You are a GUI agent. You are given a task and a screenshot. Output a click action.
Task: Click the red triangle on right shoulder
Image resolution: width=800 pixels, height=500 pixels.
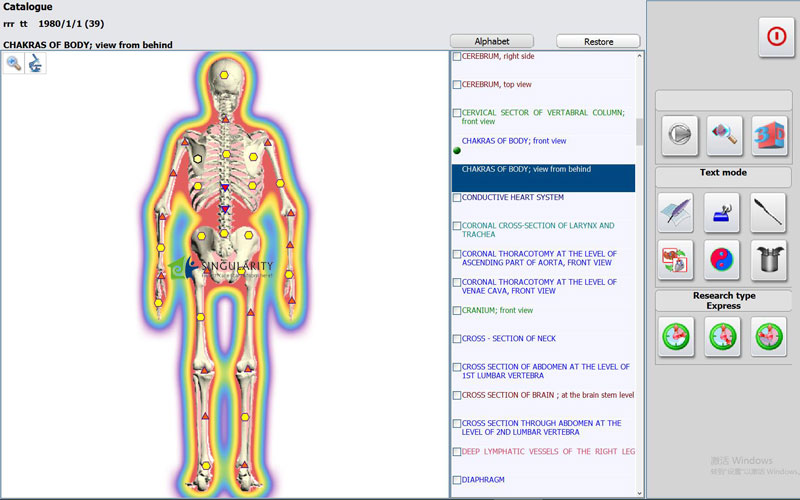[x=267, y=142]
